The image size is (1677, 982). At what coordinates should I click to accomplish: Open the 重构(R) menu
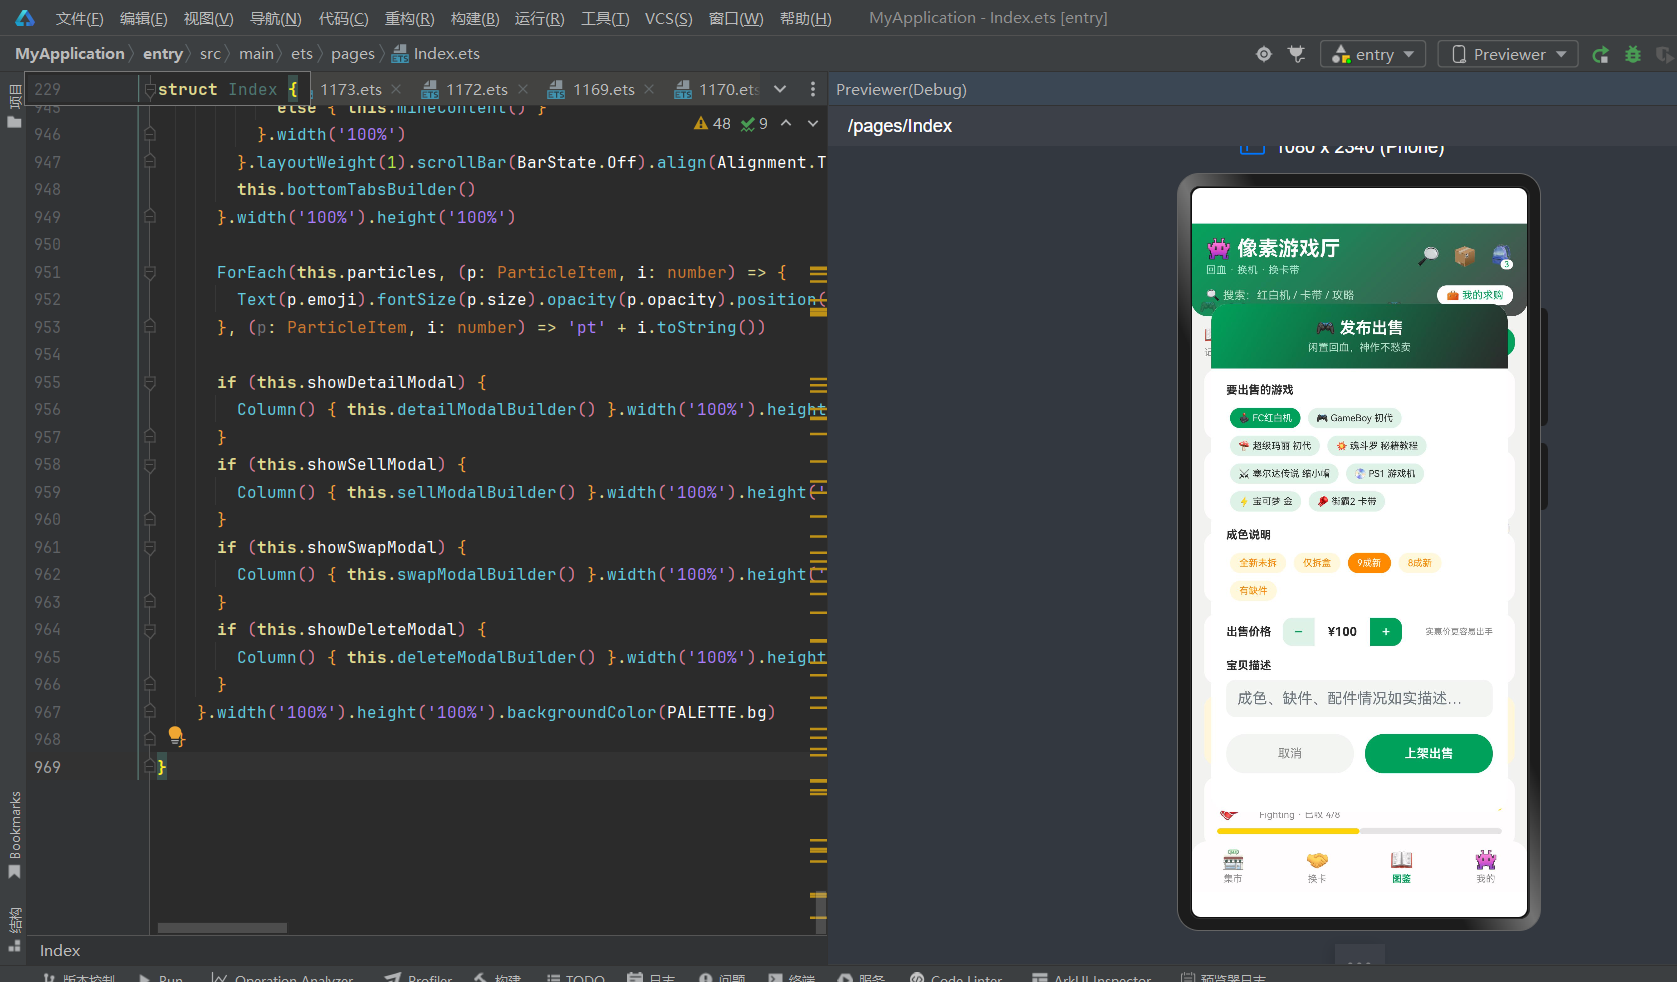pyautogui.click(x=410, y=18)
